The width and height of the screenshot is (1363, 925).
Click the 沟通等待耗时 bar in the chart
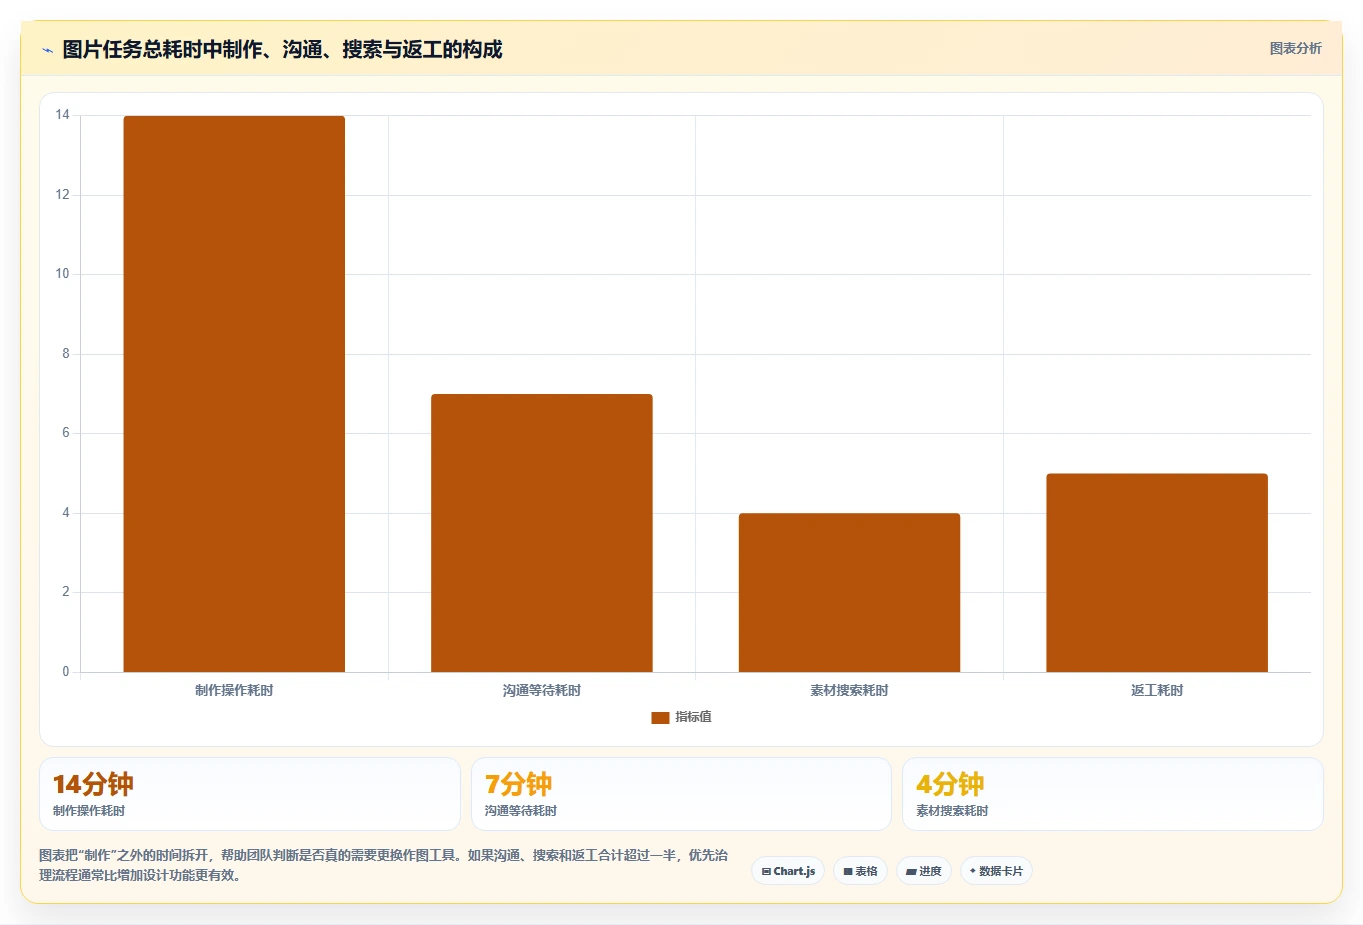click(x=542, y=533)
